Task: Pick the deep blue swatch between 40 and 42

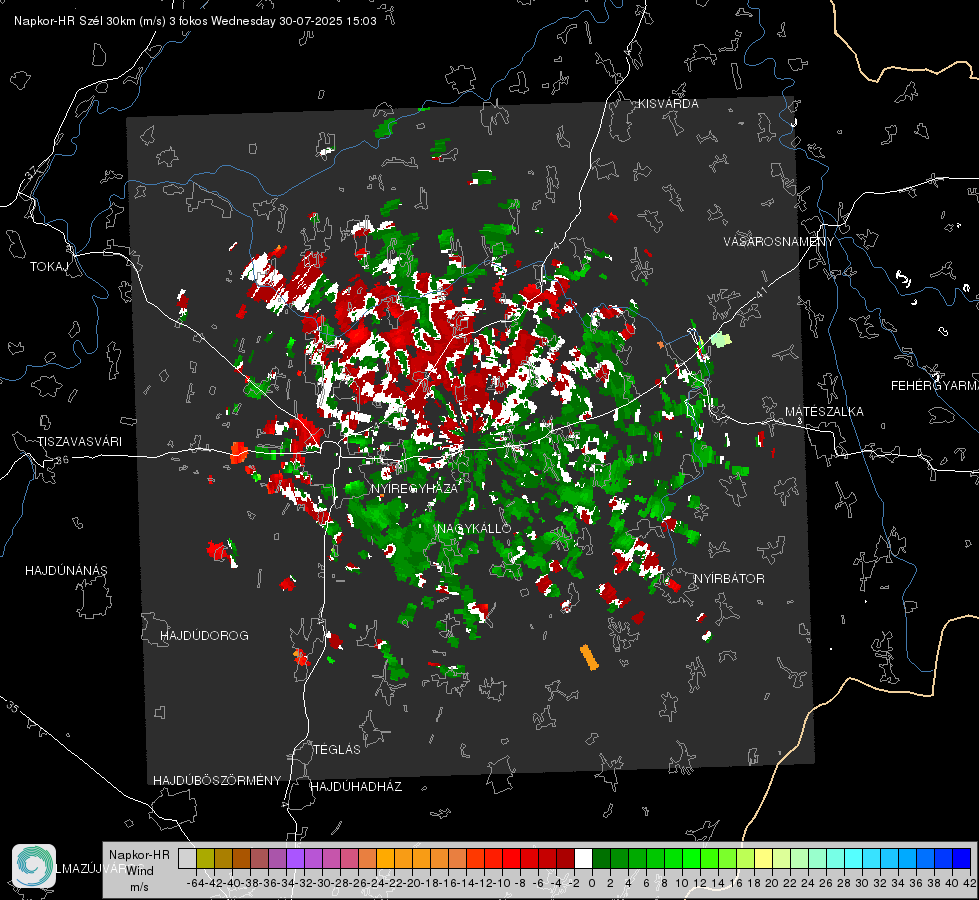Action: click(x=962, y=858)
